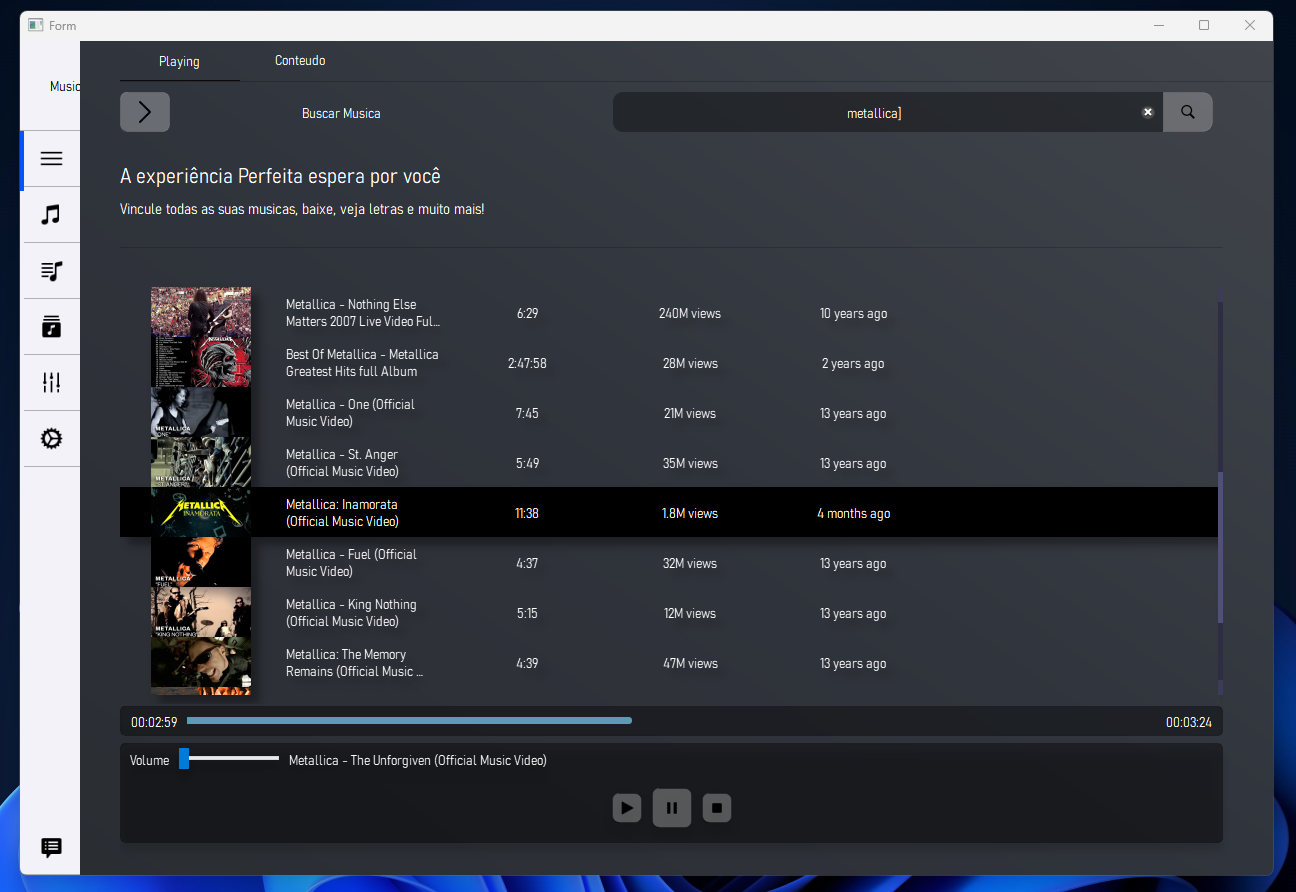Click the Form window title icon
The width and height of the screenshot is (1296, 892).
[36, 25]
